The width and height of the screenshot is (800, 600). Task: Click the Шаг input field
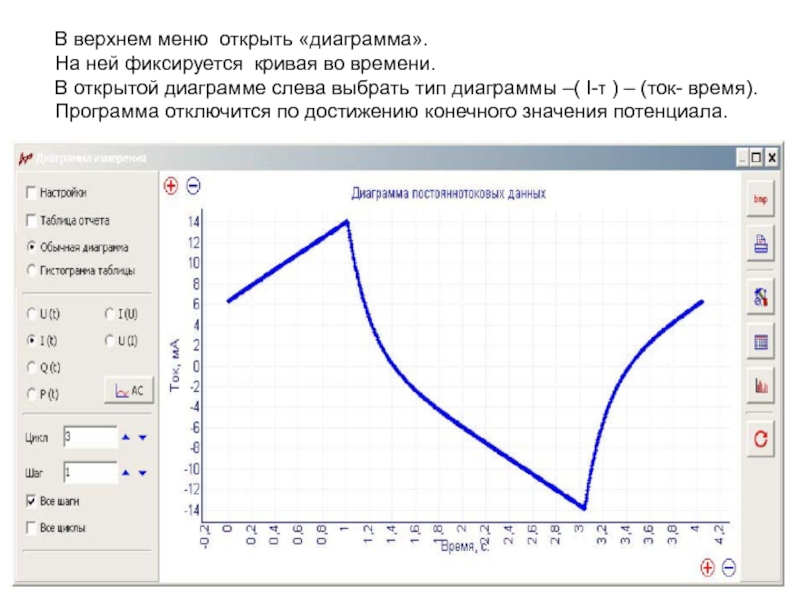coord(88,471)
